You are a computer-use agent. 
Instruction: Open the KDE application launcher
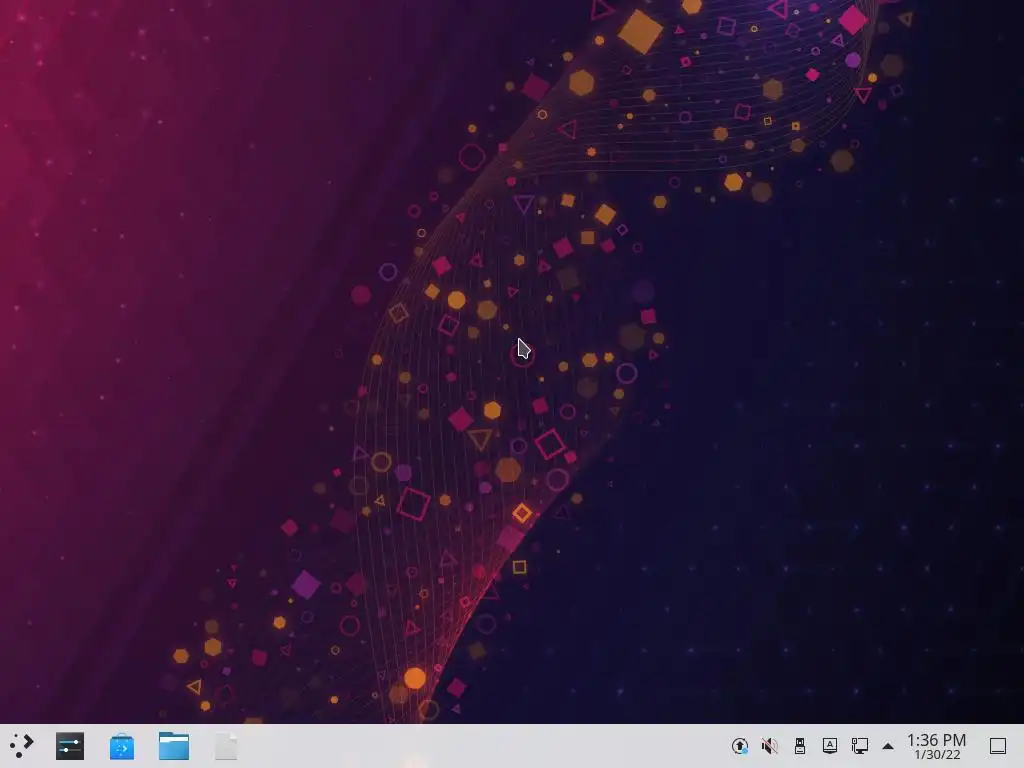pos(22,746)
